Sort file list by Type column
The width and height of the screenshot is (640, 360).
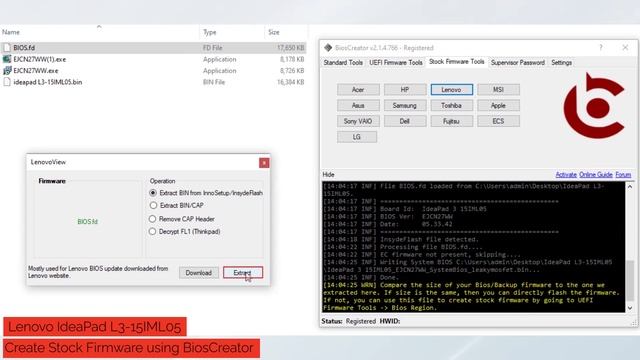pos(210,32)
